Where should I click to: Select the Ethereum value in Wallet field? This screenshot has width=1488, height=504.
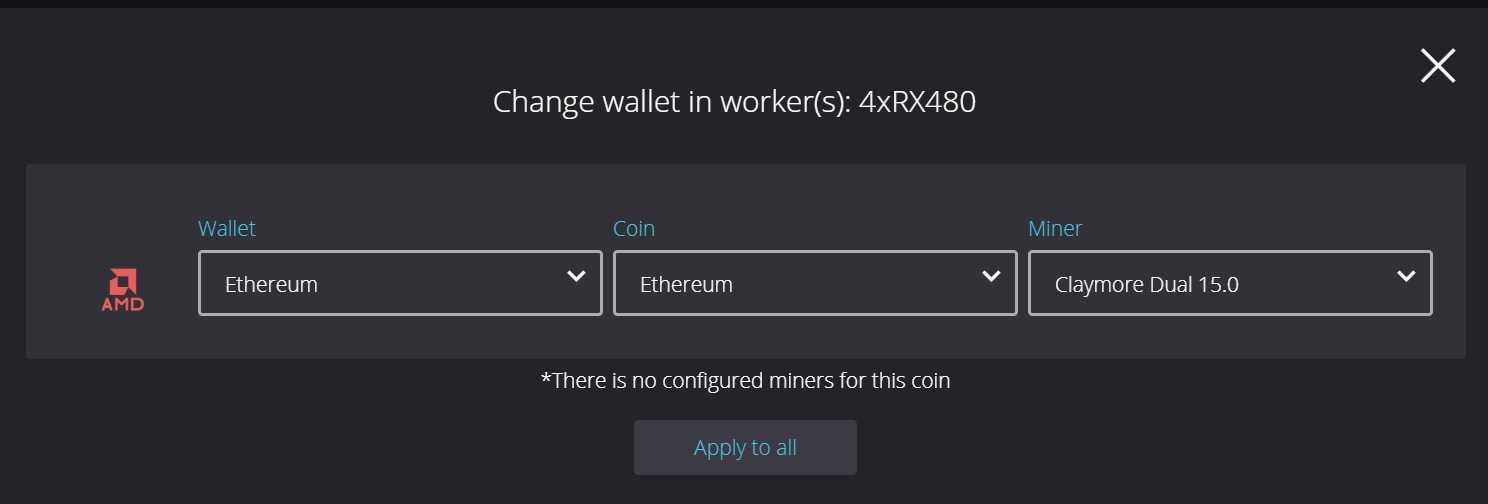coord(271,284)
